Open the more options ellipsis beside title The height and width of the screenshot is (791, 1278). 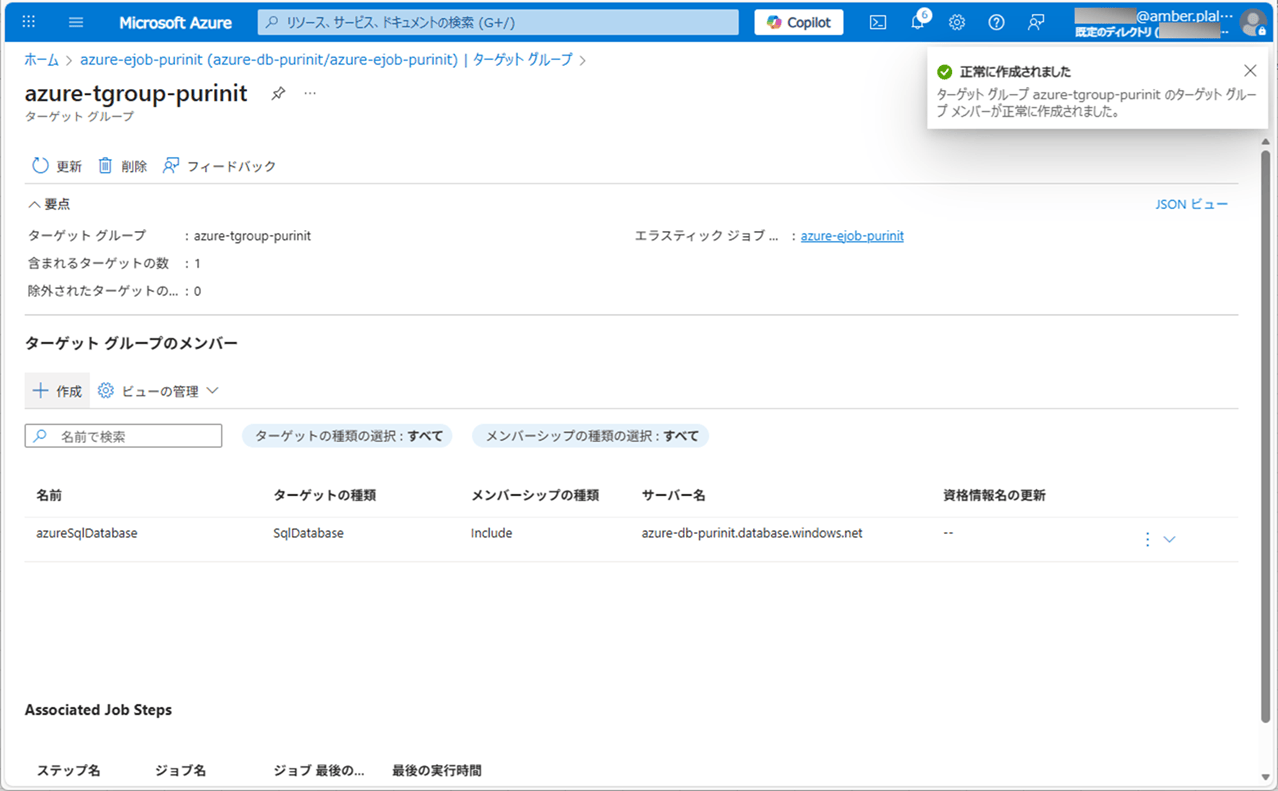point(310,93)
